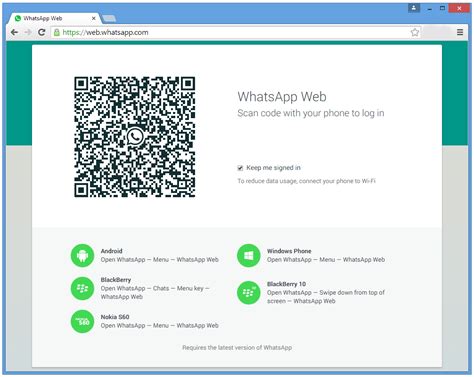
Task: Toggle Keep me signed in checkbox
Action: click(x=240, y=168)
